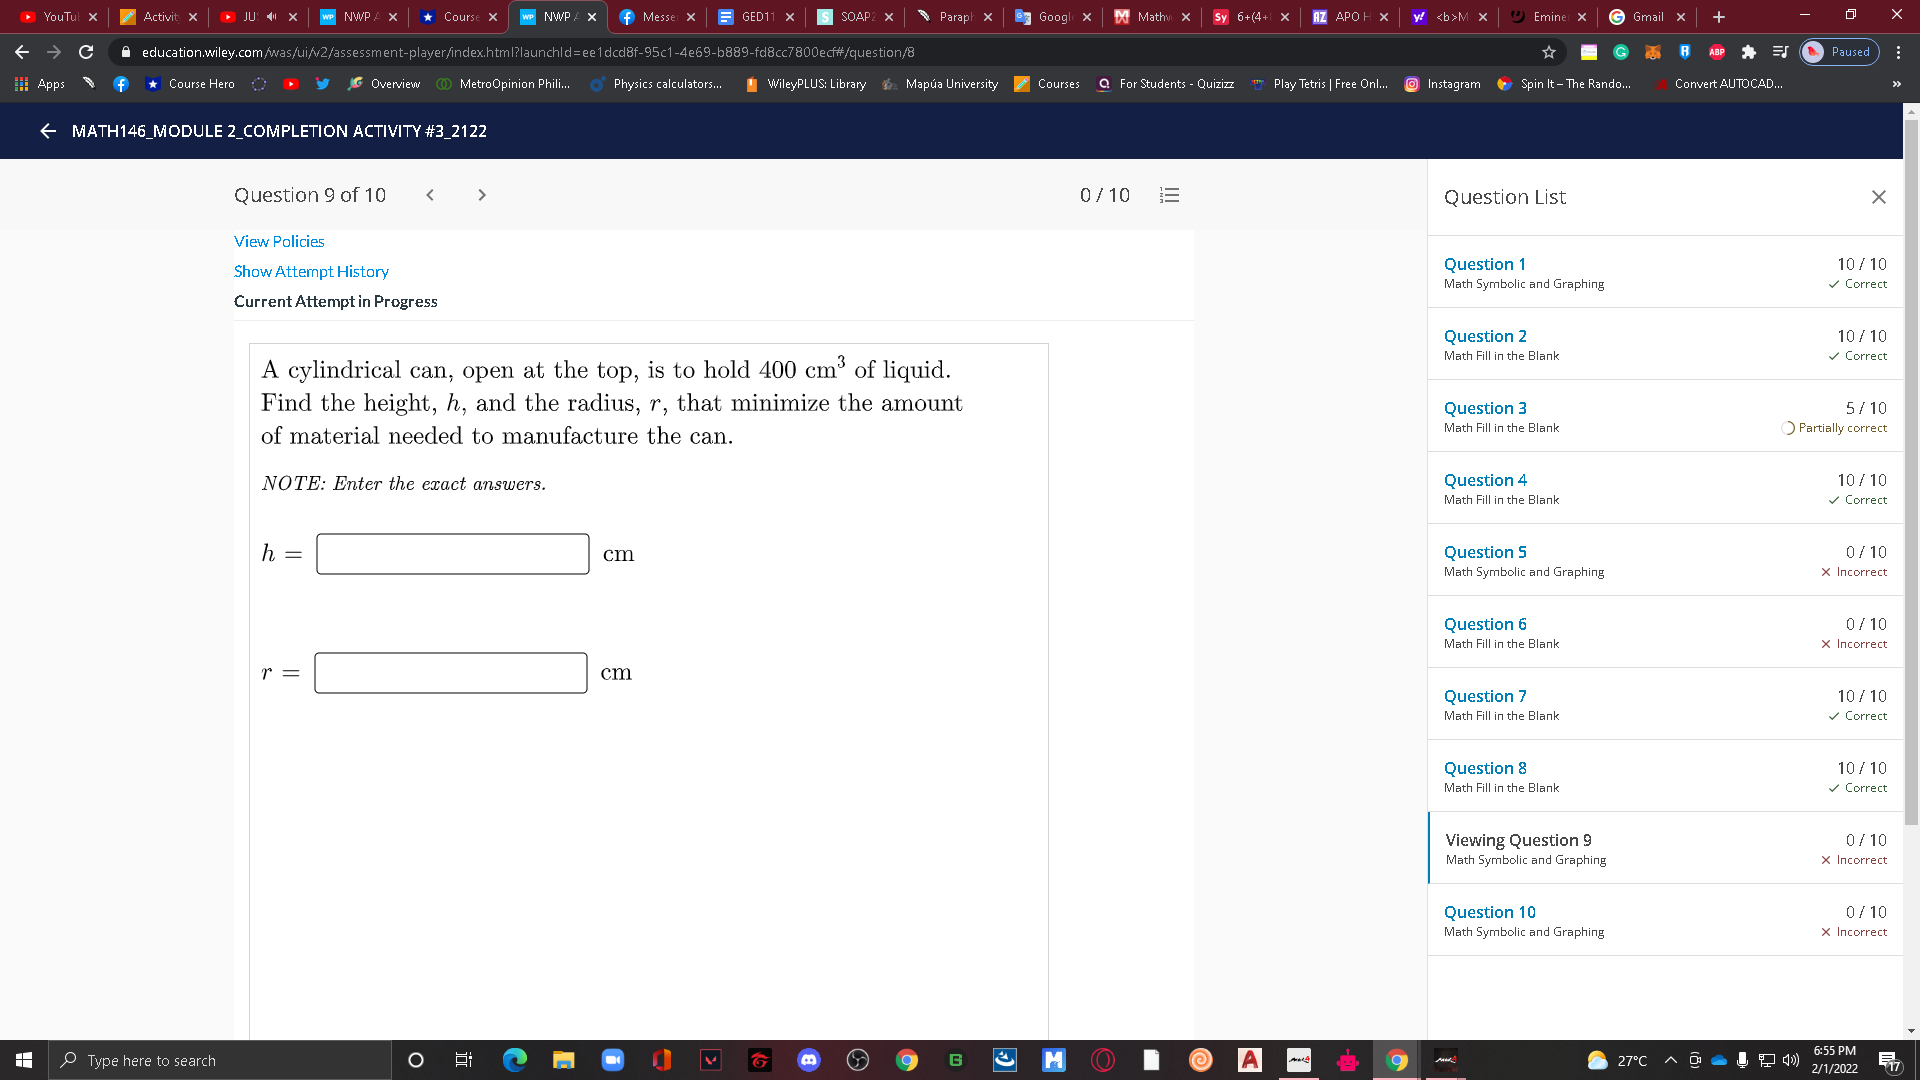Open the View Policies link
The height and width of the screenshot is (1080, 1920).
click(x=278, y=241)
